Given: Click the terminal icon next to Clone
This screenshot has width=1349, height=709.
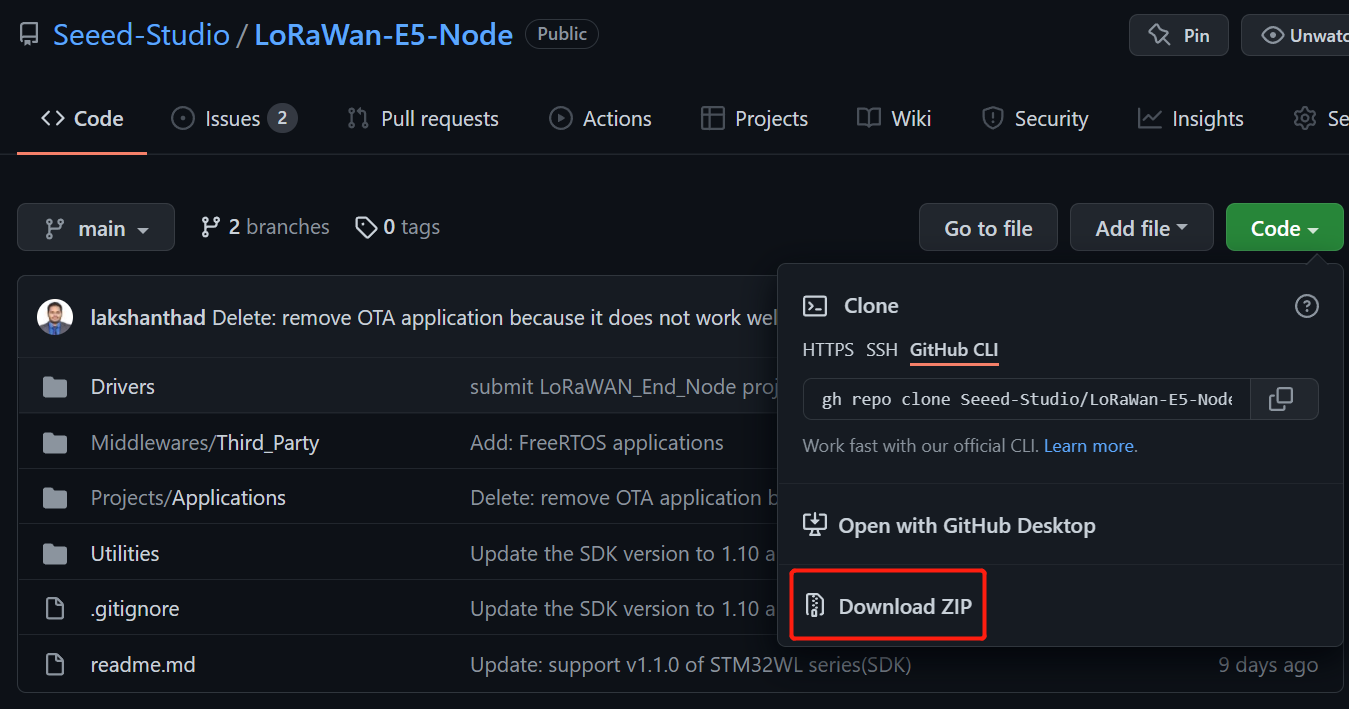Looking at the screenshot, I should tap(816, 306).
